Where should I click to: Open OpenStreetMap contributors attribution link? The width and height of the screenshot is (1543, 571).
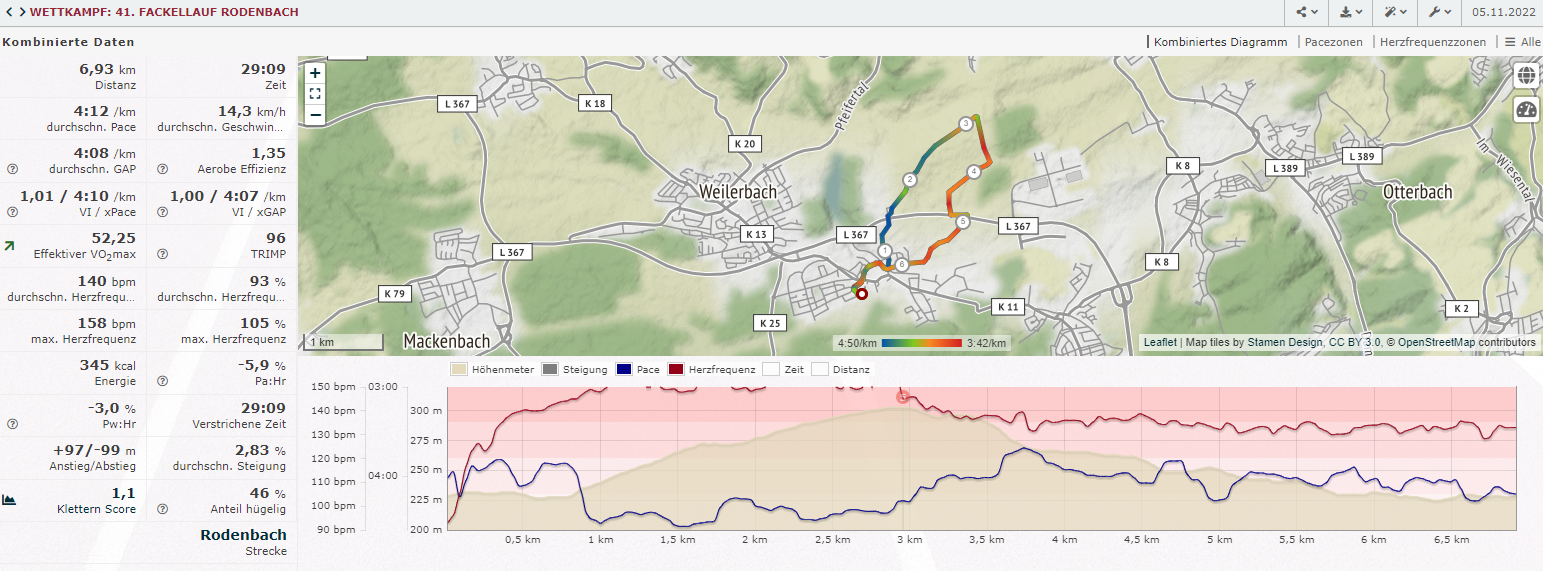[x=1466, y=342]
